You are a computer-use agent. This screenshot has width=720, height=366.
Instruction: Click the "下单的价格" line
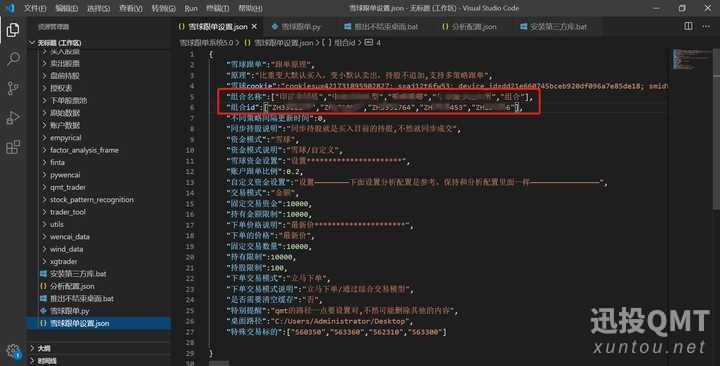270,236
